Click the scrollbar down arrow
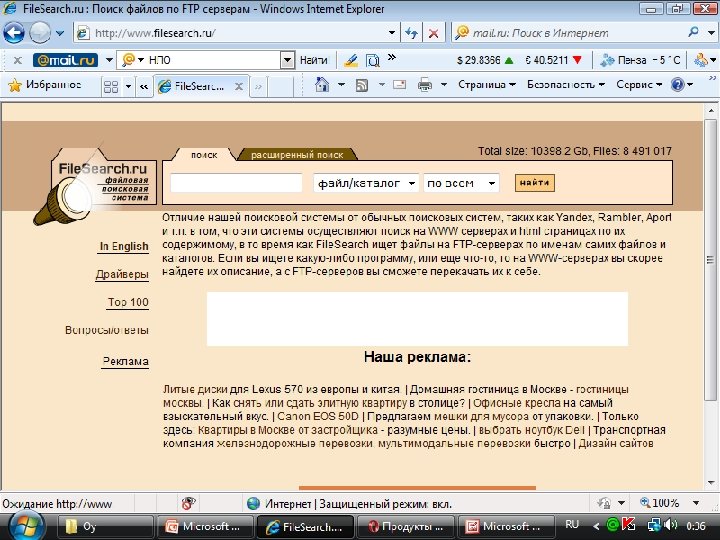 pos(711,483)
